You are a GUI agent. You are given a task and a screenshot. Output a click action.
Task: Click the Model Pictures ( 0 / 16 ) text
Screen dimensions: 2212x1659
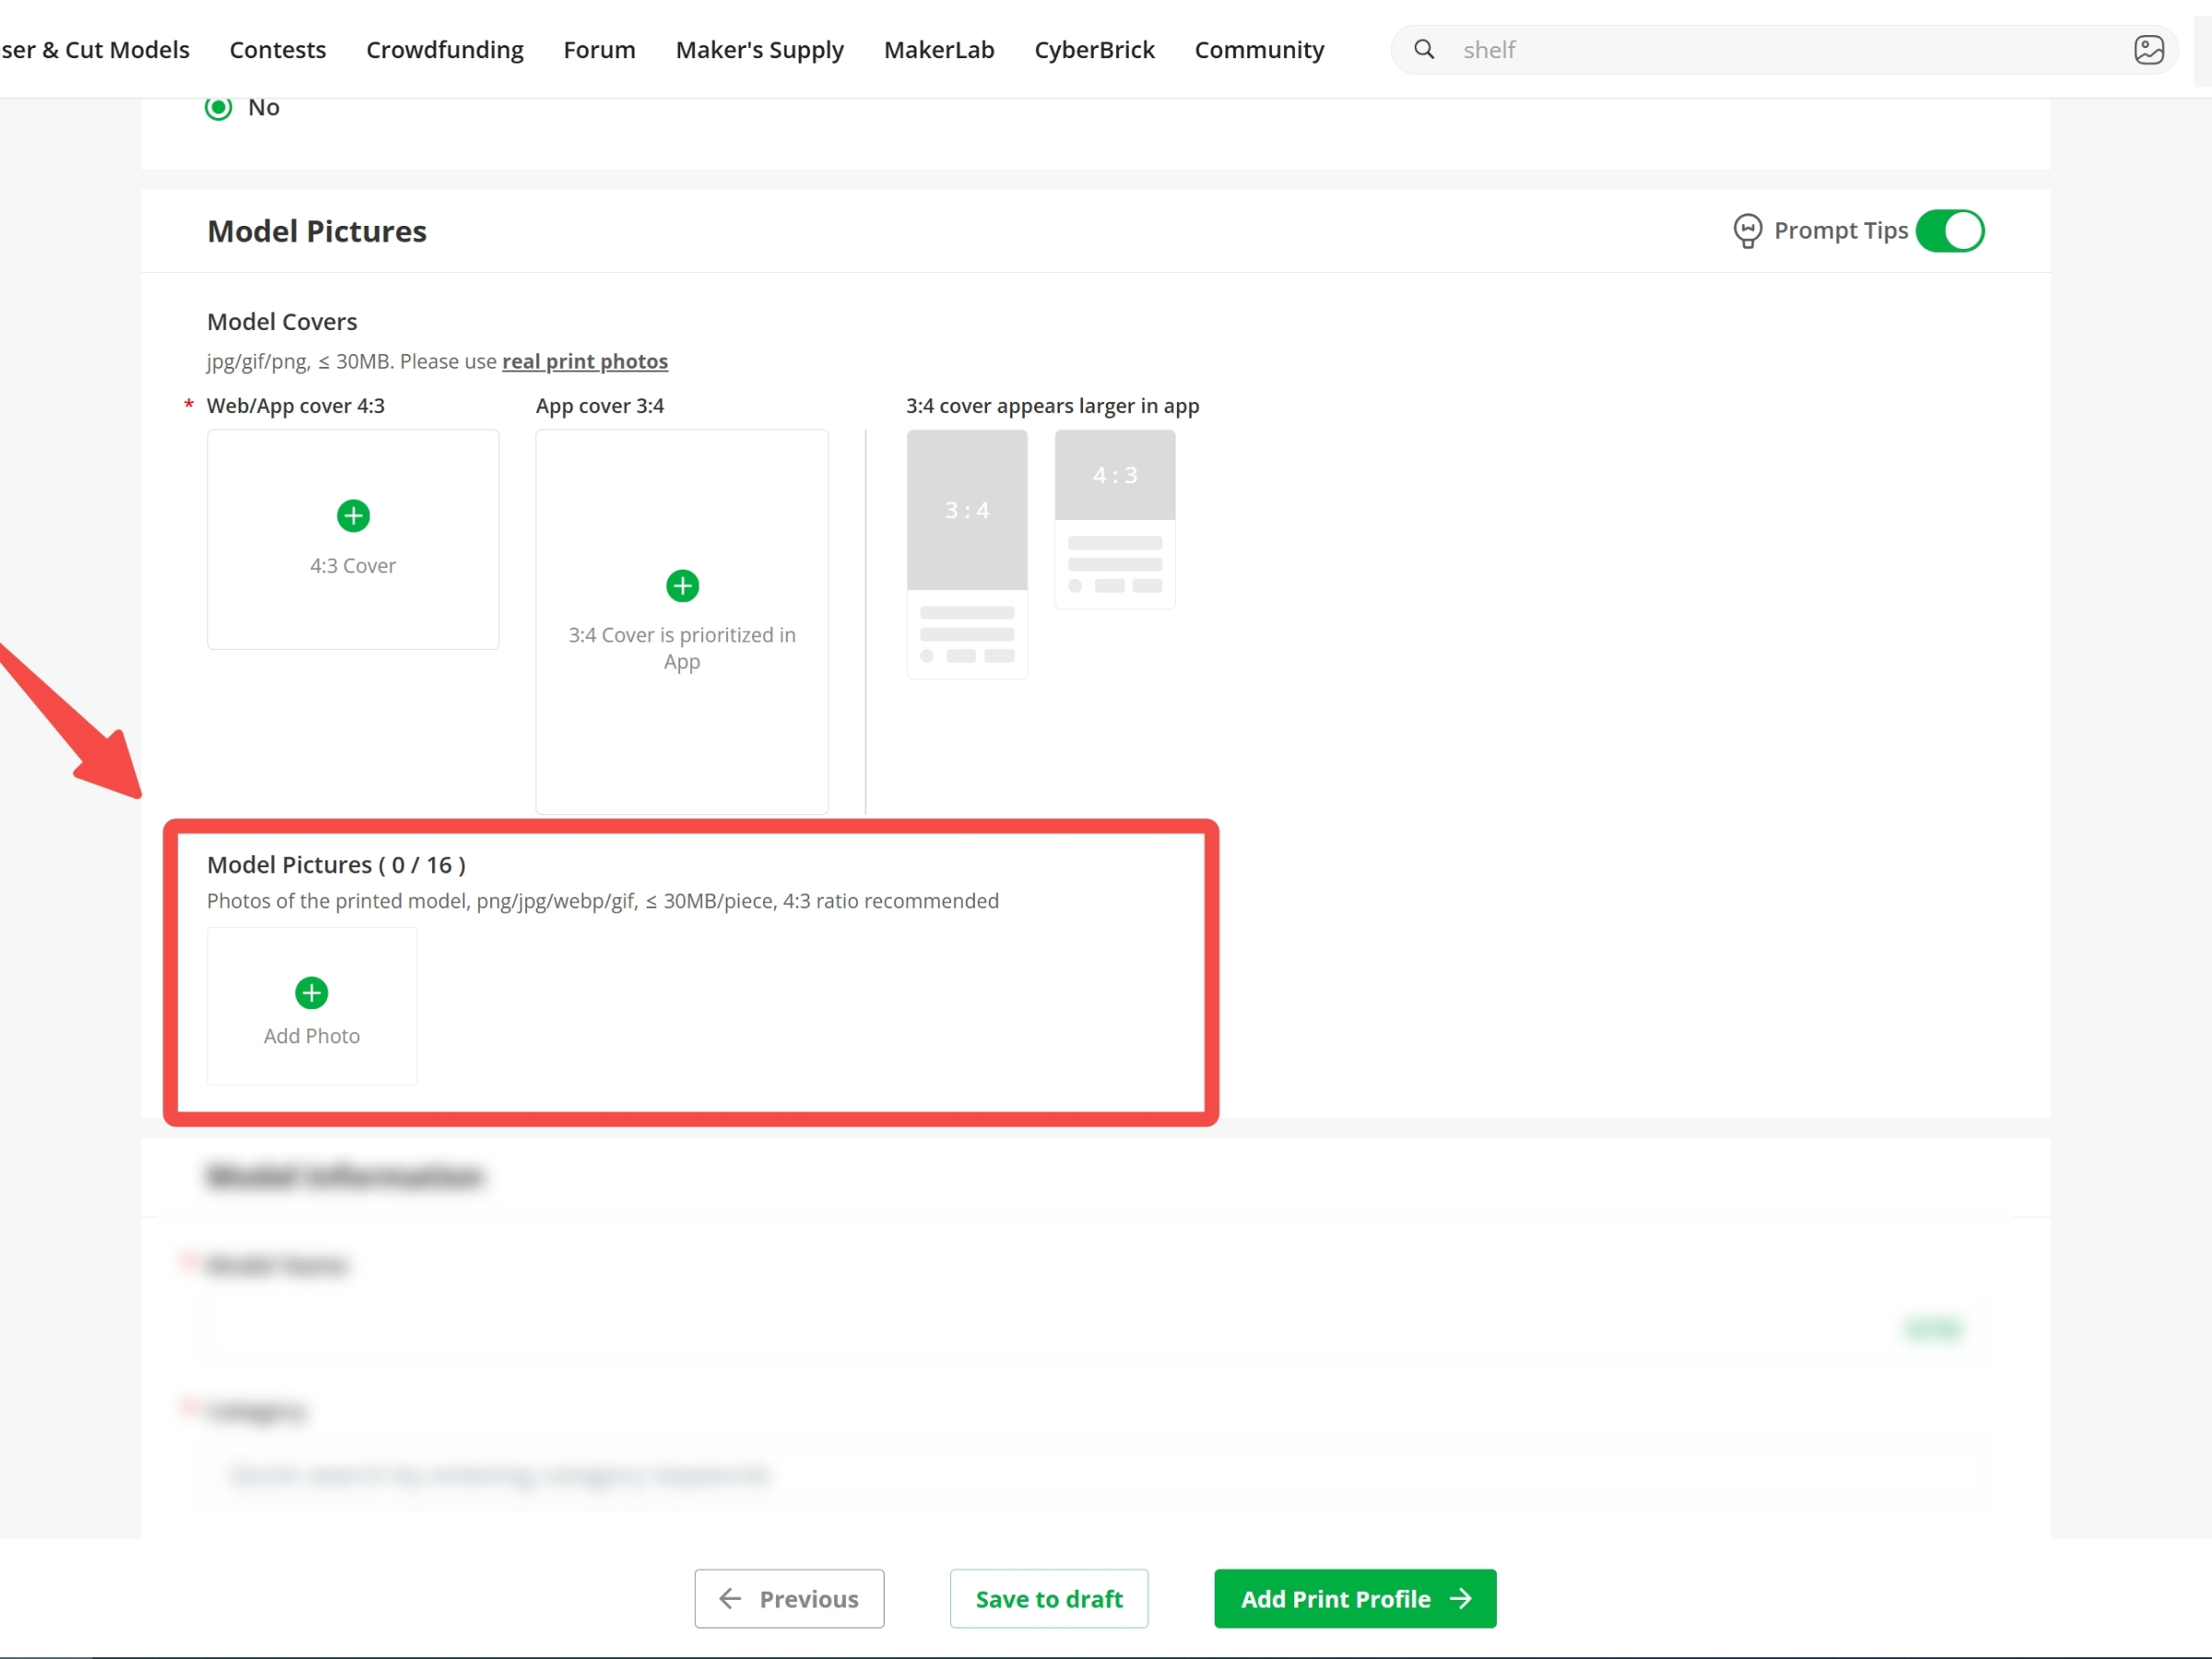[336, 864]
